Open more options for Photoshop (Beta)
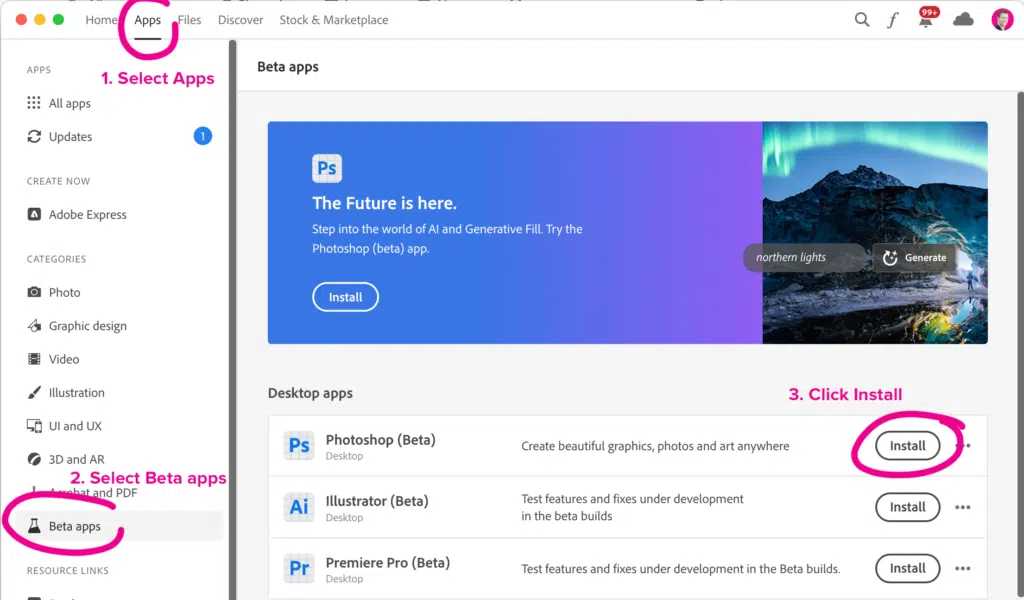Viewport: 1024px width, 600px height. [961, 444]
